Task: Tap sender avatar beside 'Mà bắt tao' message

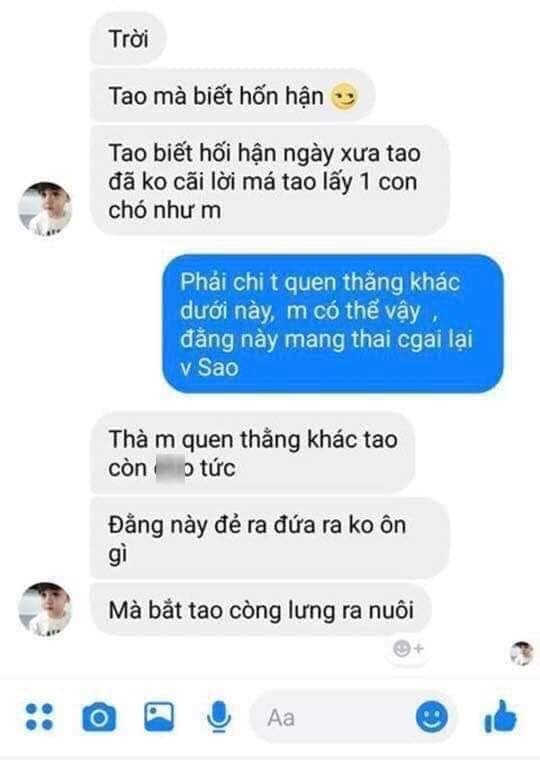Action: coord(45,610)
